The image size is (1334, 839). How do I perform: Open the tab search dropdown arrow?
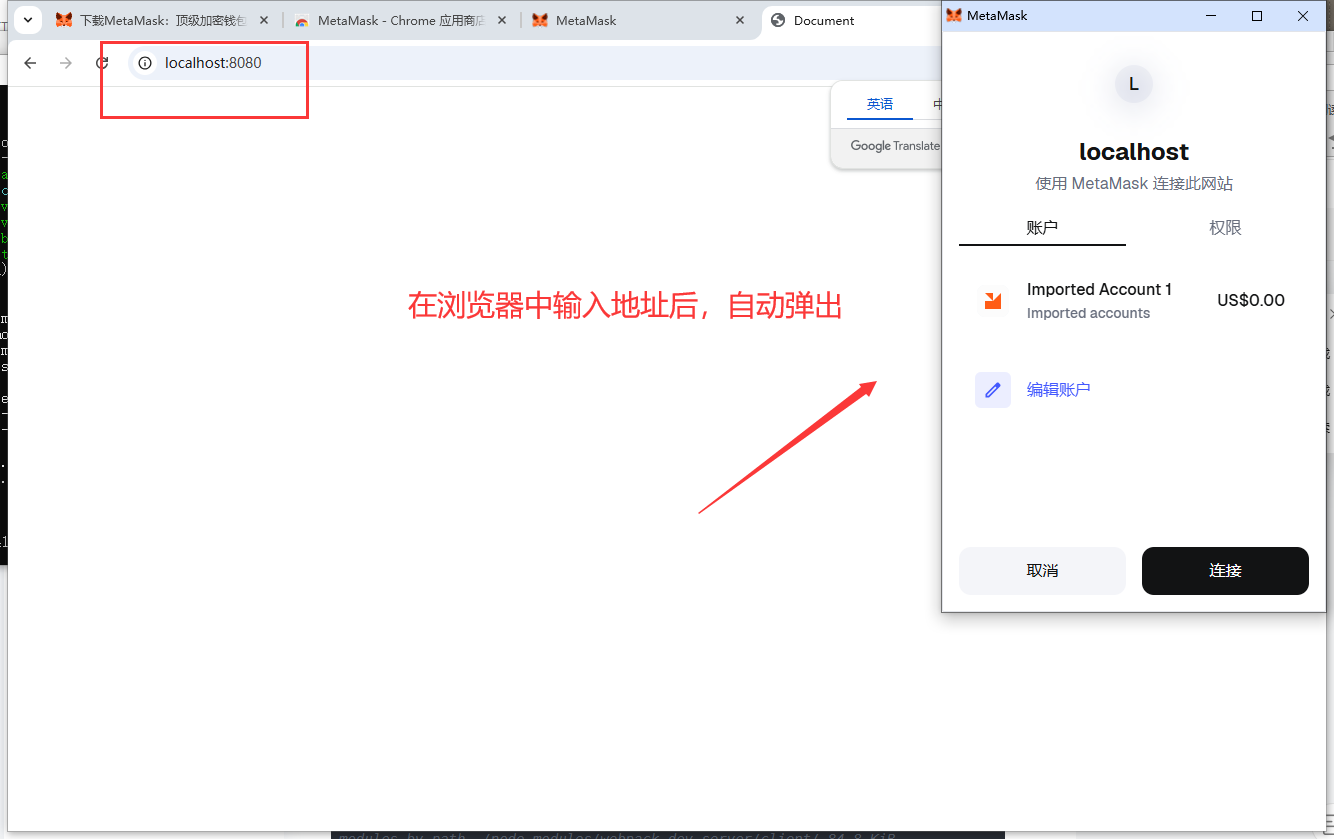27,19
